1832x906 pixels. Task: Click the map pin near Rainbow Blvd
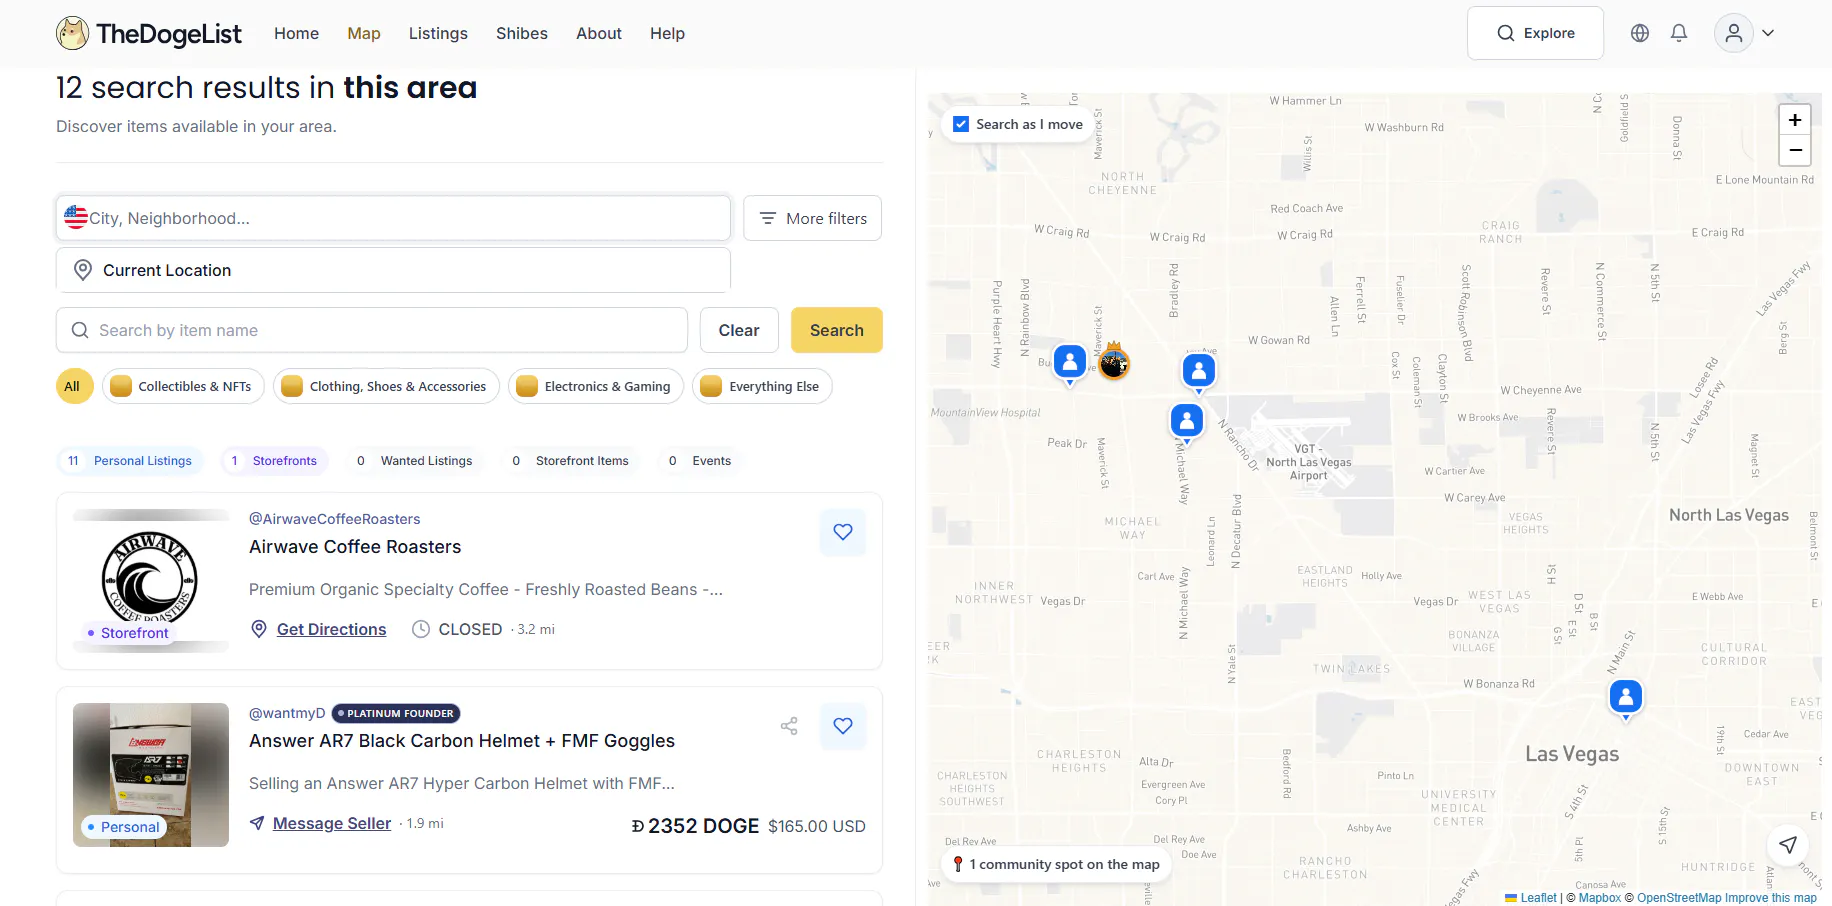pyautogui.click(x=1070, y=362)
